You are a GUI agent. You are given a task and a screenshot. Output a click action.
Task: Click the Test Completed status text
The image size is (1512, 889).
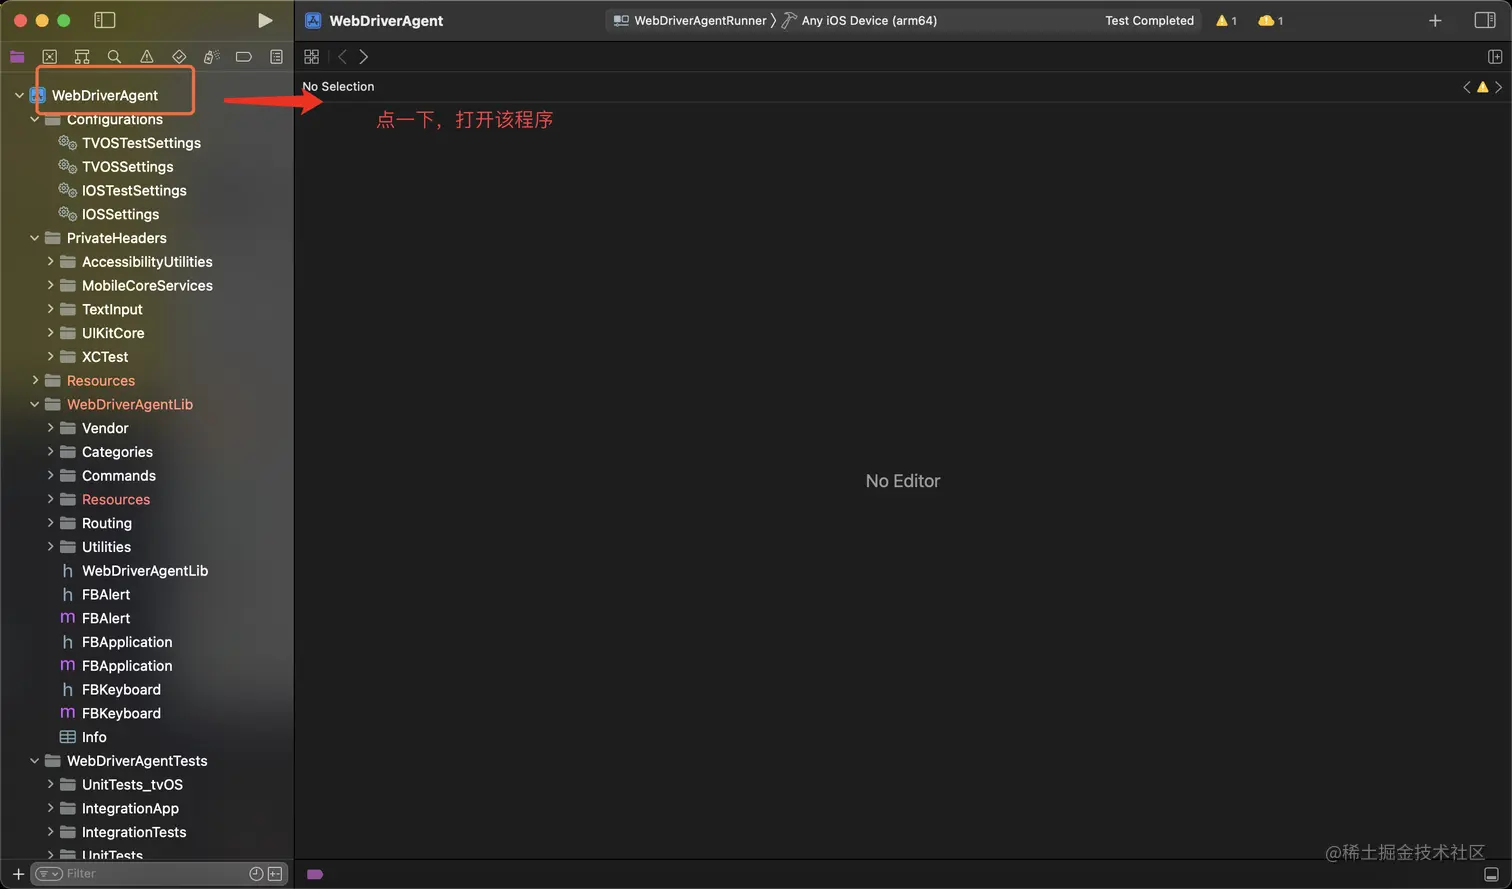(x=1149, y=20)
